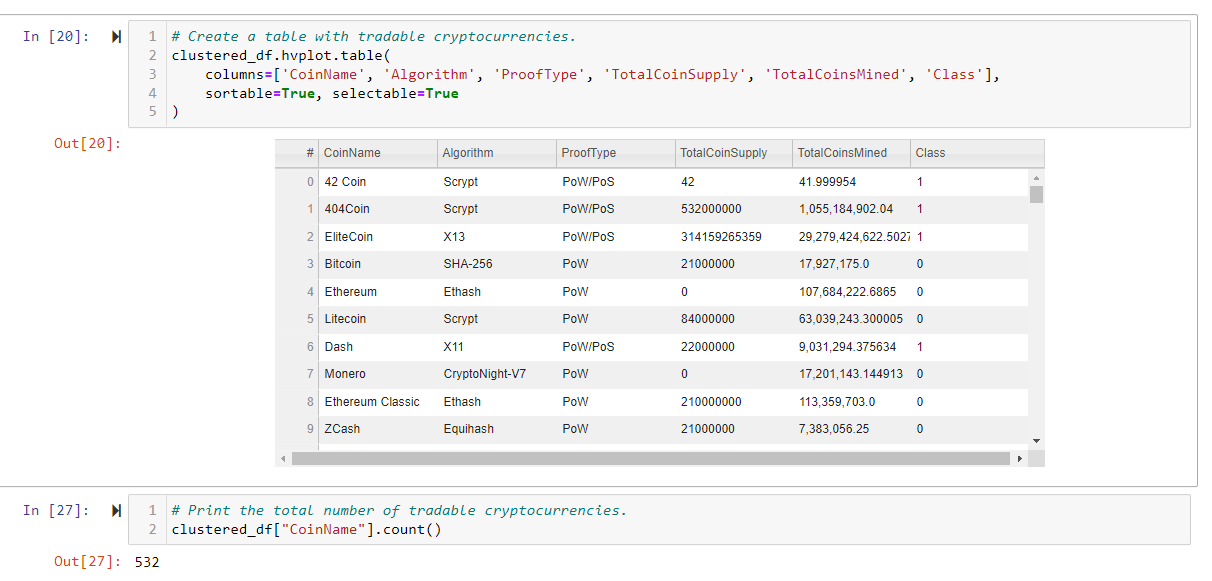The height and width of the screenshot is (581, 1212).
Task: Sort table by CoinName column header
Action: click(x=379, y=153)
